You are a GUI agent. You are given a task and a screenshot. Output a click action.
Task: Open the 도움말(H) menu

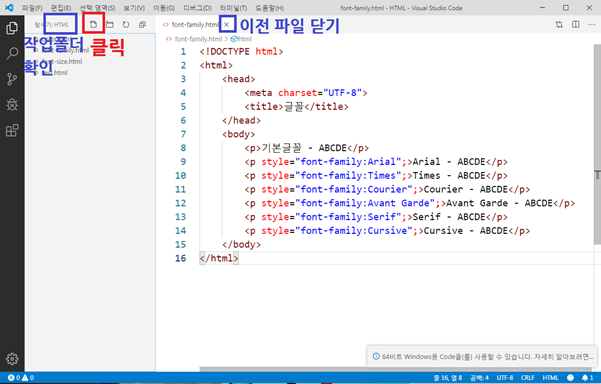(x=269, y=8)
